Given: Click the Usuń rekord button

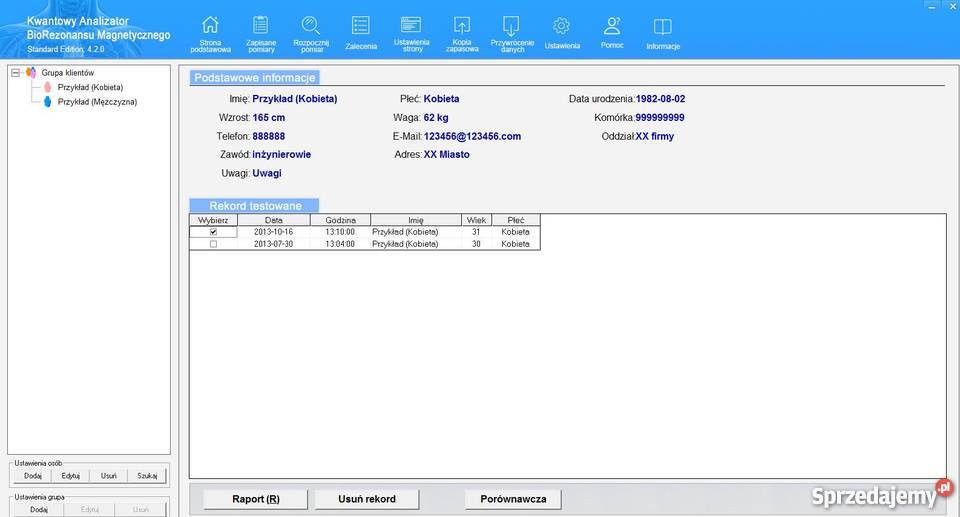Looking at the screenshot, I should 367,499.
